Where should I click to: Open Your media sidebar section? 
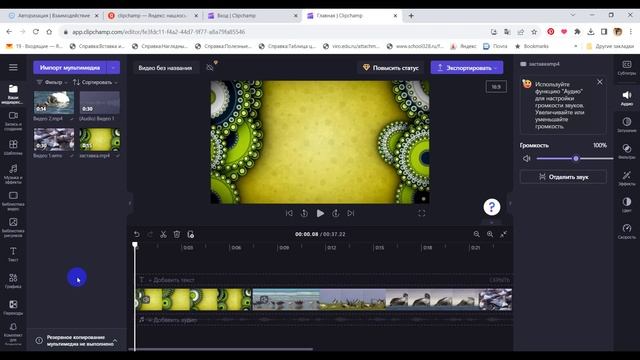(13, 93)
